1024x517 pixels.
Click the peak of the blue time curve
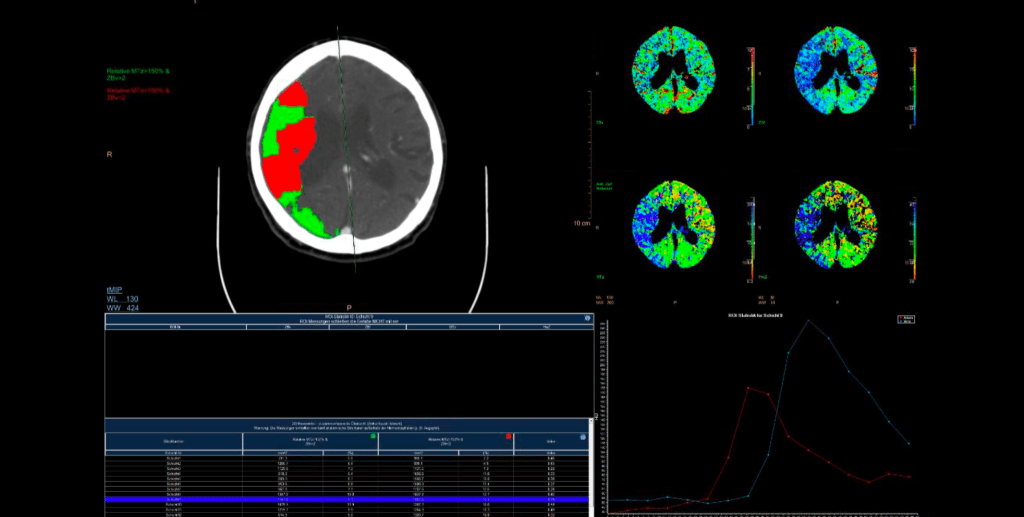pyautogui.click(x=808, y=320)
